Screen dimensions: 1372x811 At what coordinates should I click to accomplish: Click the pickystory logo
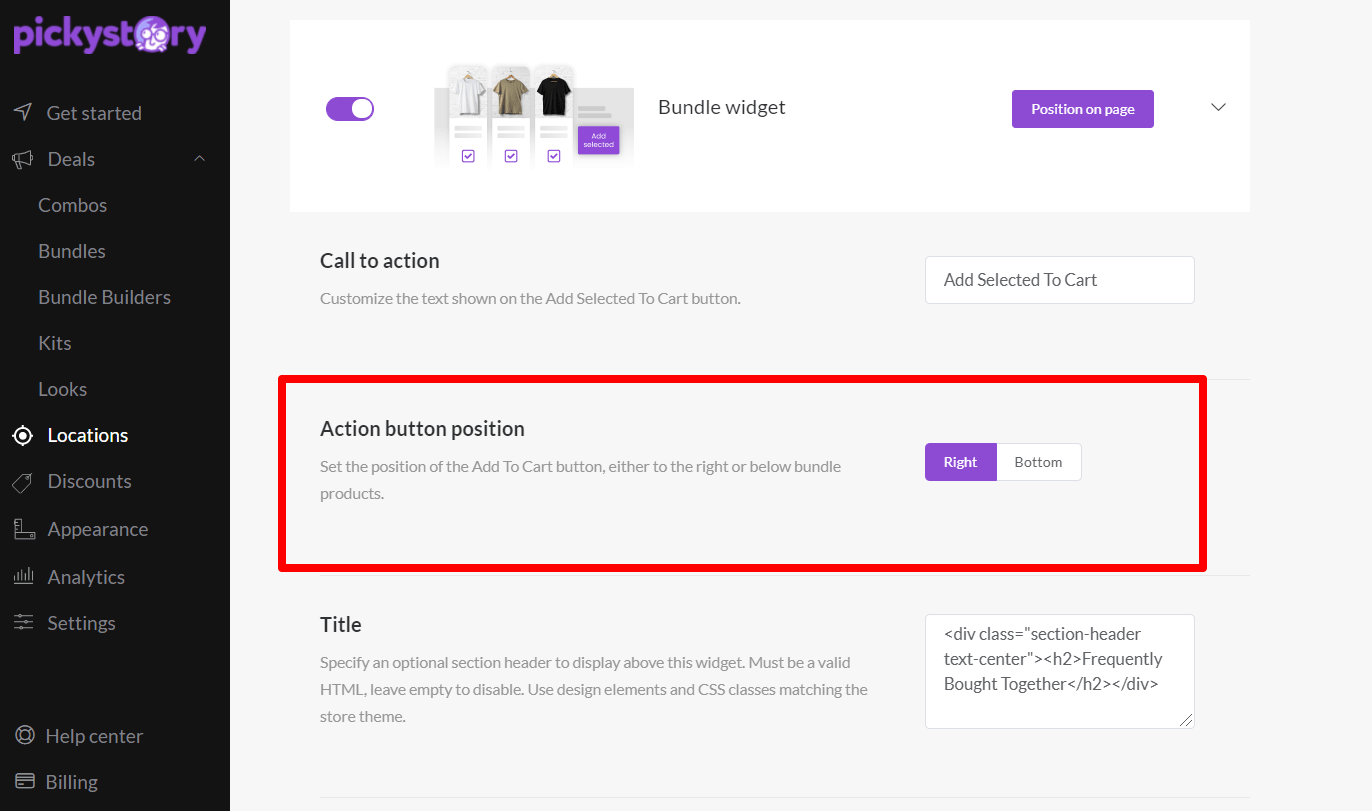[x=110, y=36]
